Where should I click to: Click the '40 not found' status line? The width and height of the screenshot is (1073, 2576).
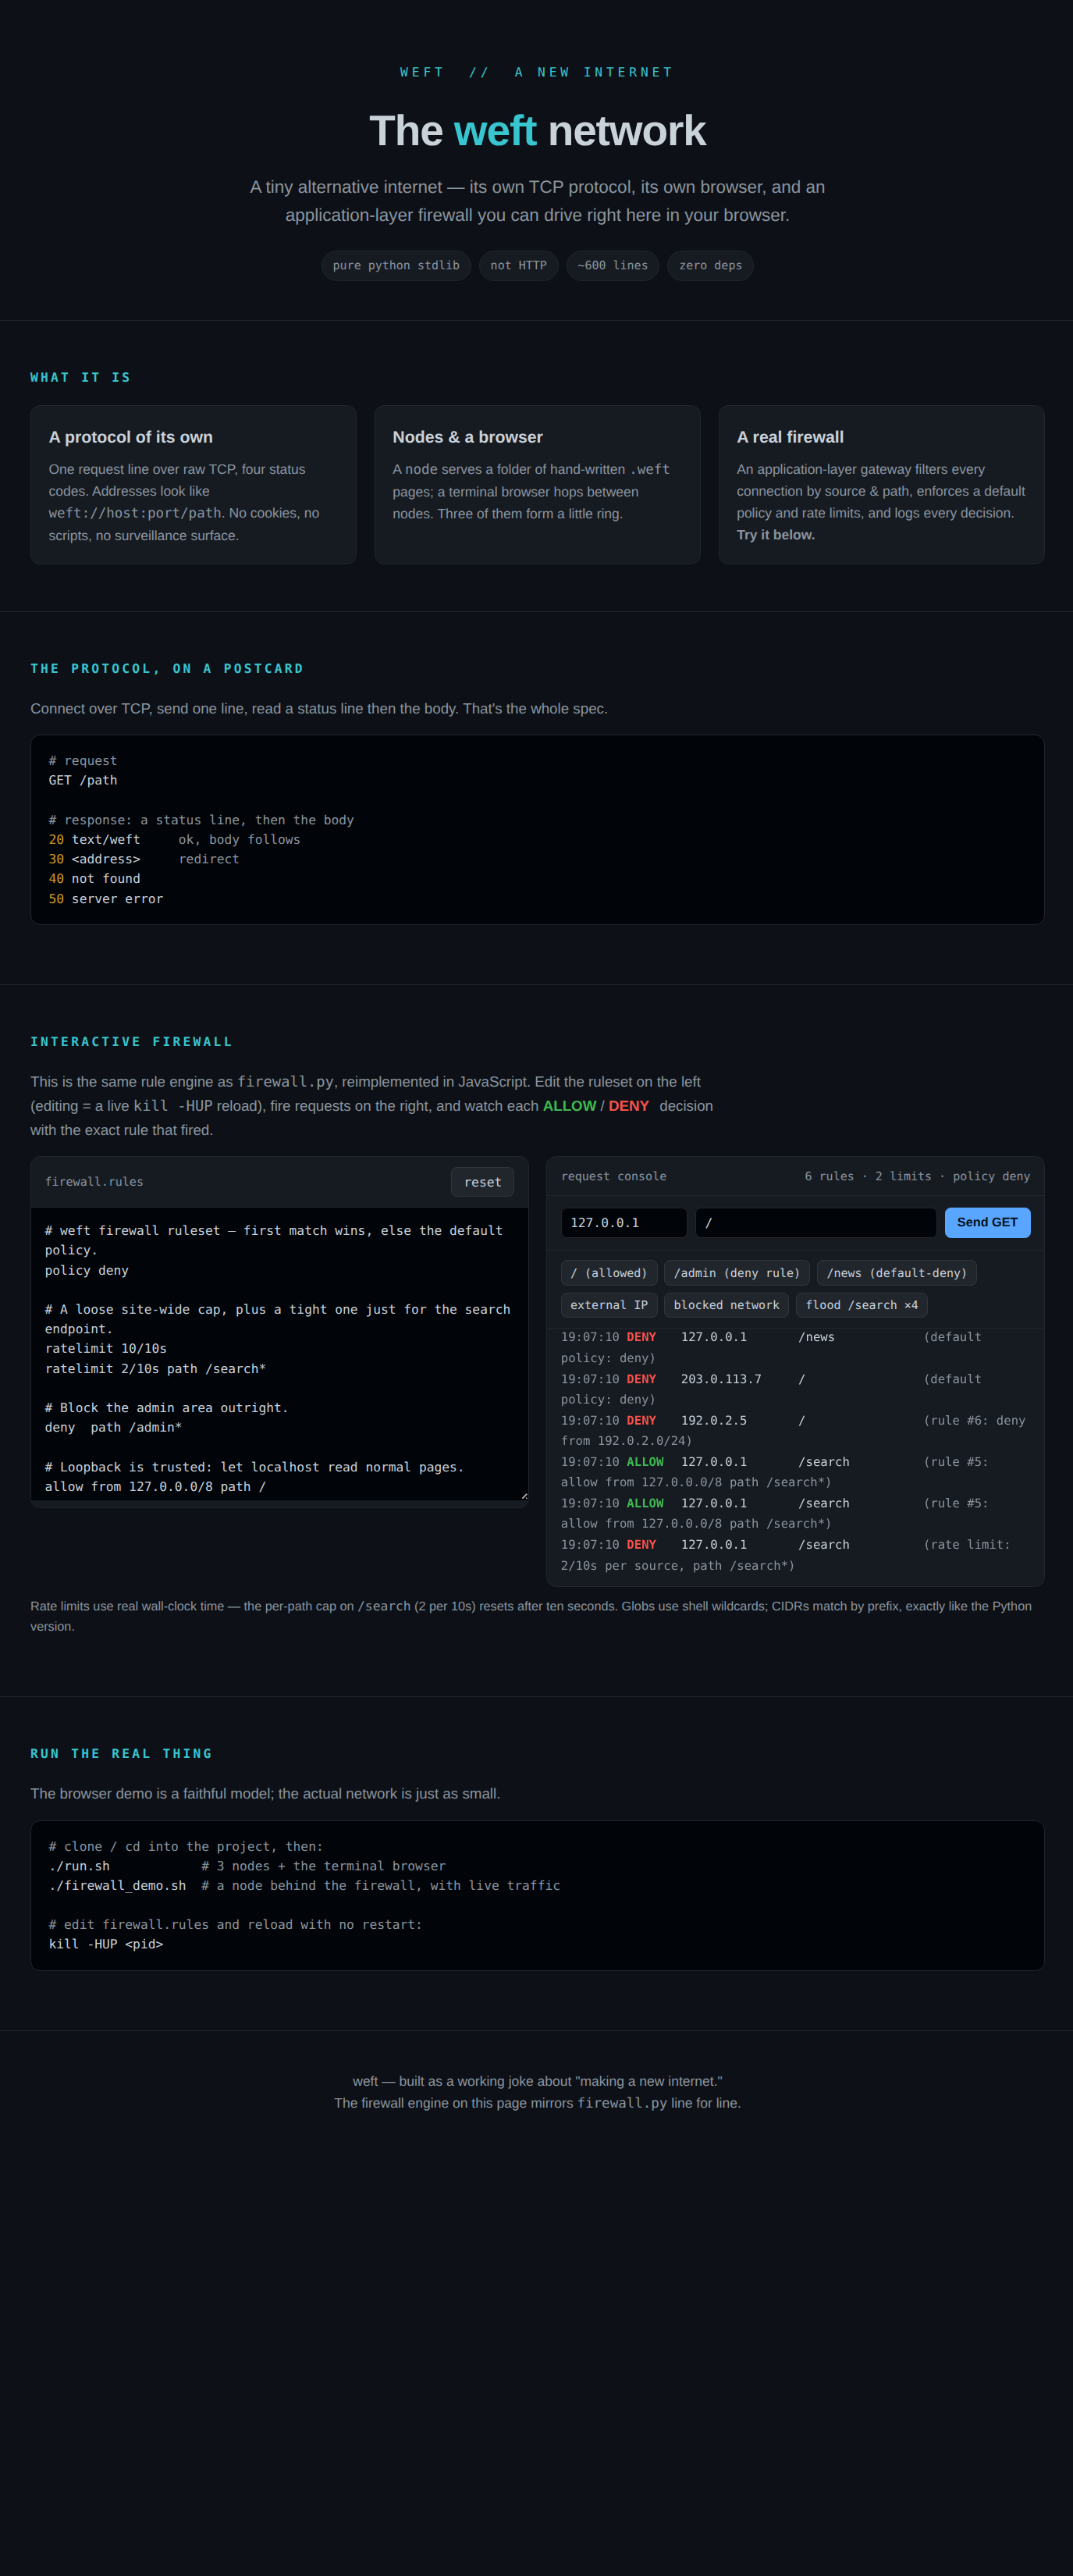point(95,878)
